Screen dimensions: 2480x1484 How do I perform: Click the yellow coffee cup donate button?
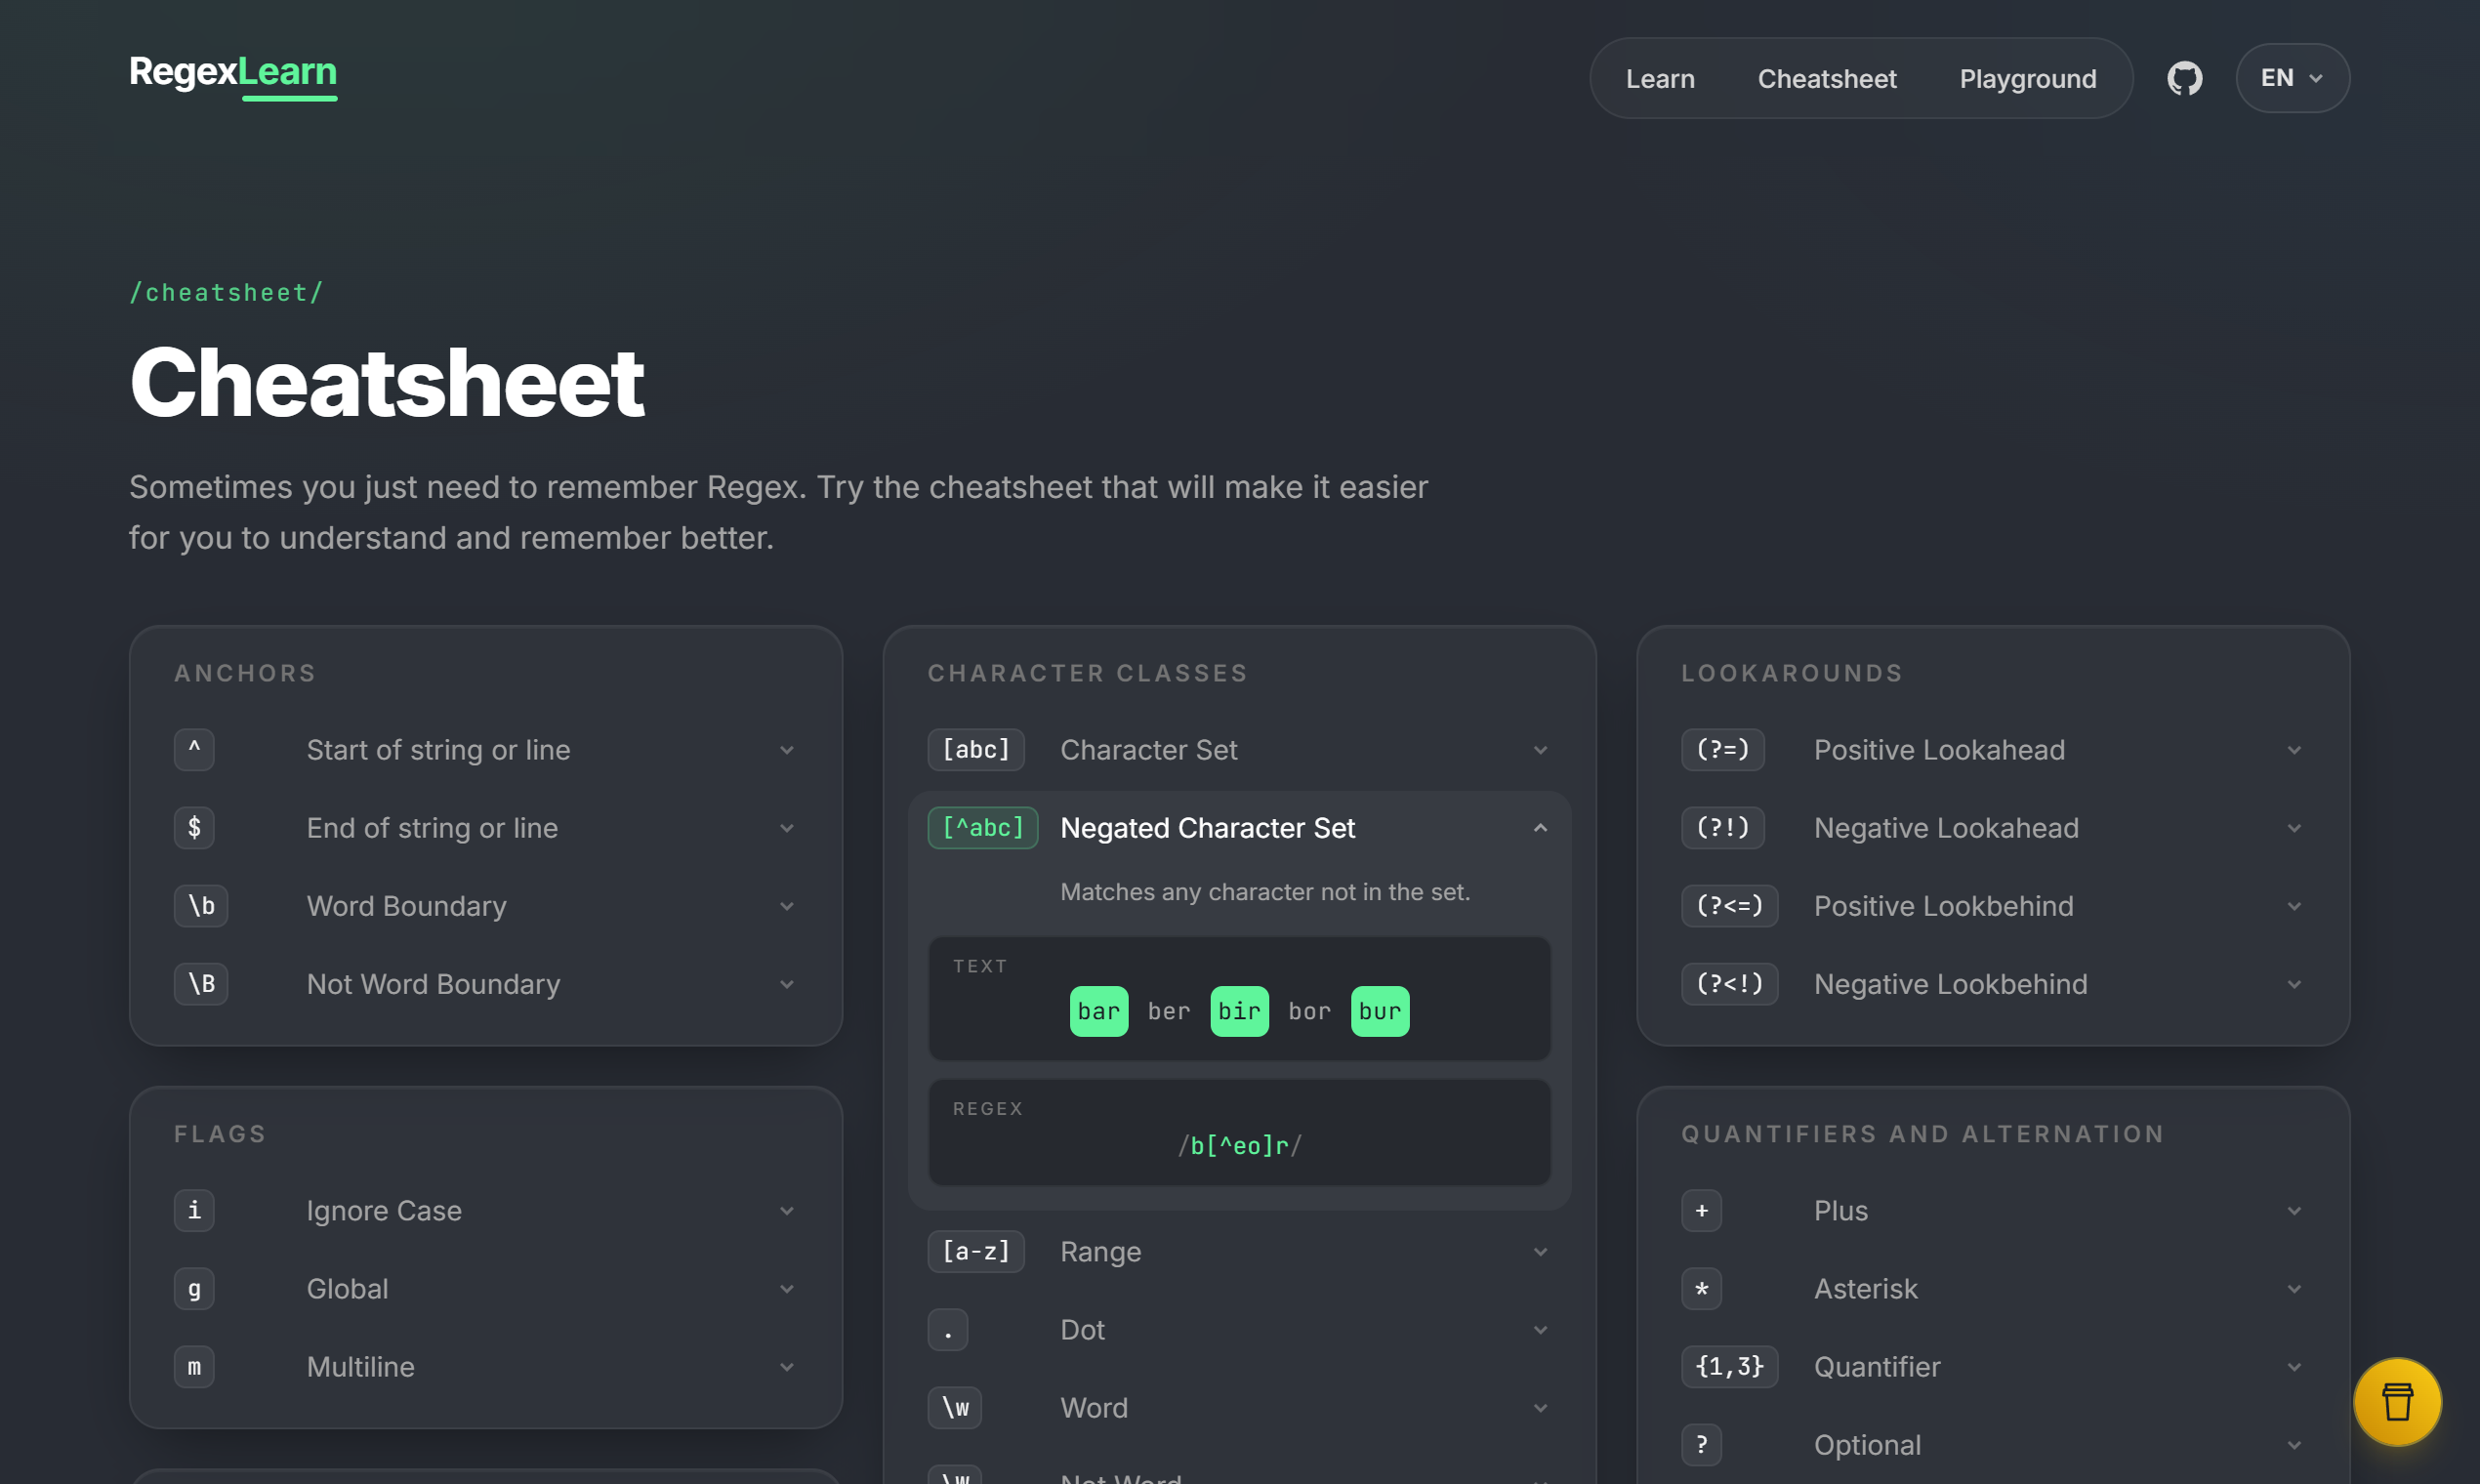2397,1401
